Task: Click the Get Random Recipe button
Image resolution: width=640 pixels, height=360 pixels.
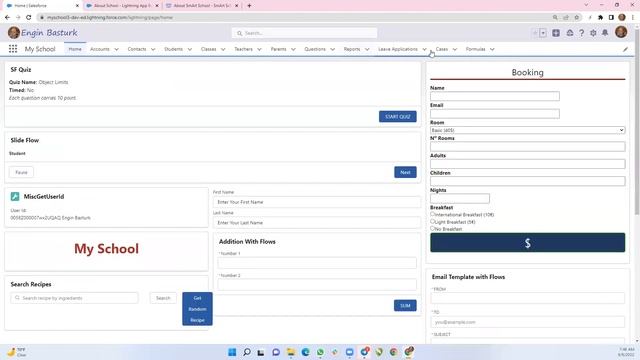Action: [197, 309]
